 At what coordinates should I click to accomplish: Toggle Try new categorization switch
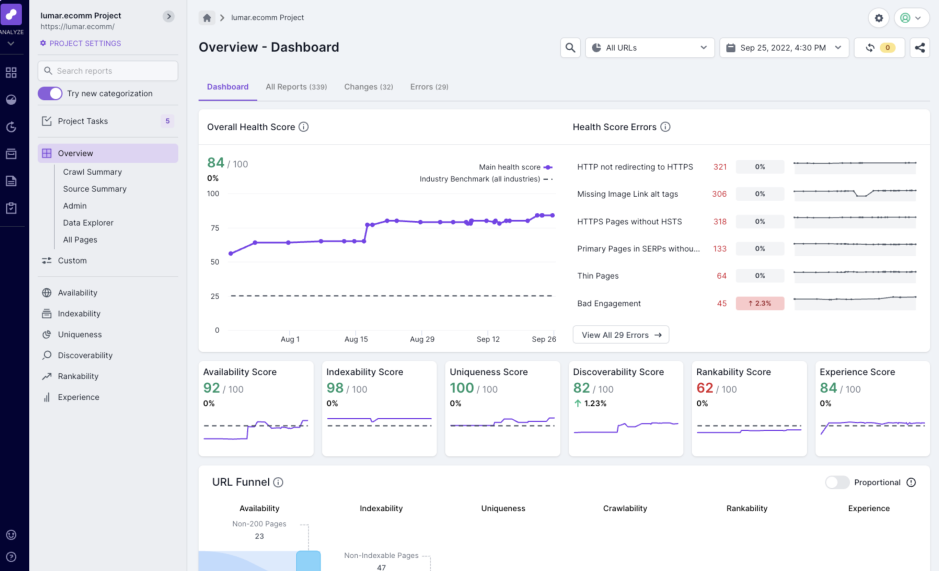pyautogui.click(x=50, y=93)
